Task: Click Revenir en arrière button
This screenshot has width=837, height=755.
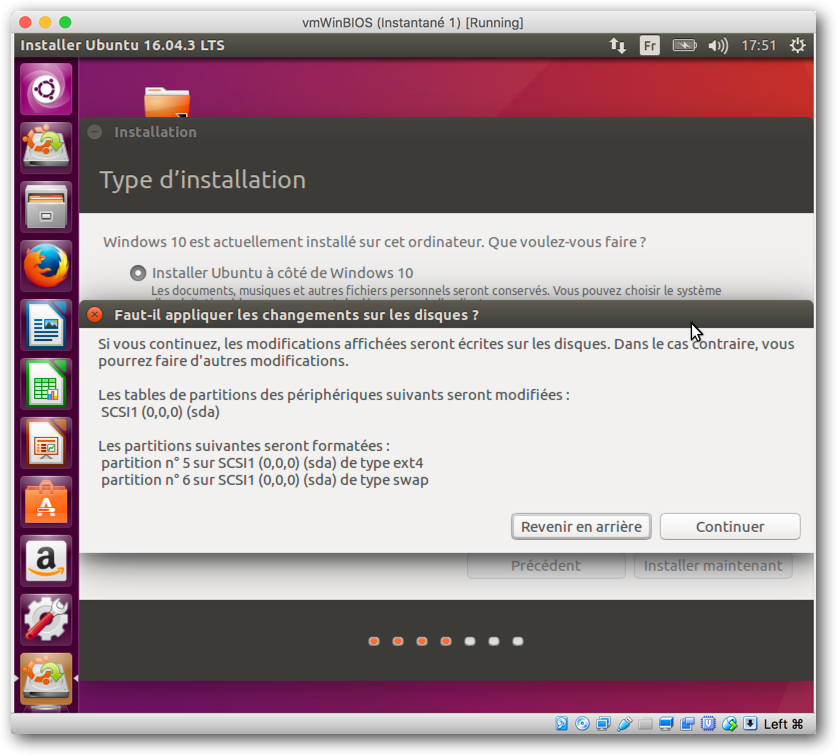Action: 581,526
